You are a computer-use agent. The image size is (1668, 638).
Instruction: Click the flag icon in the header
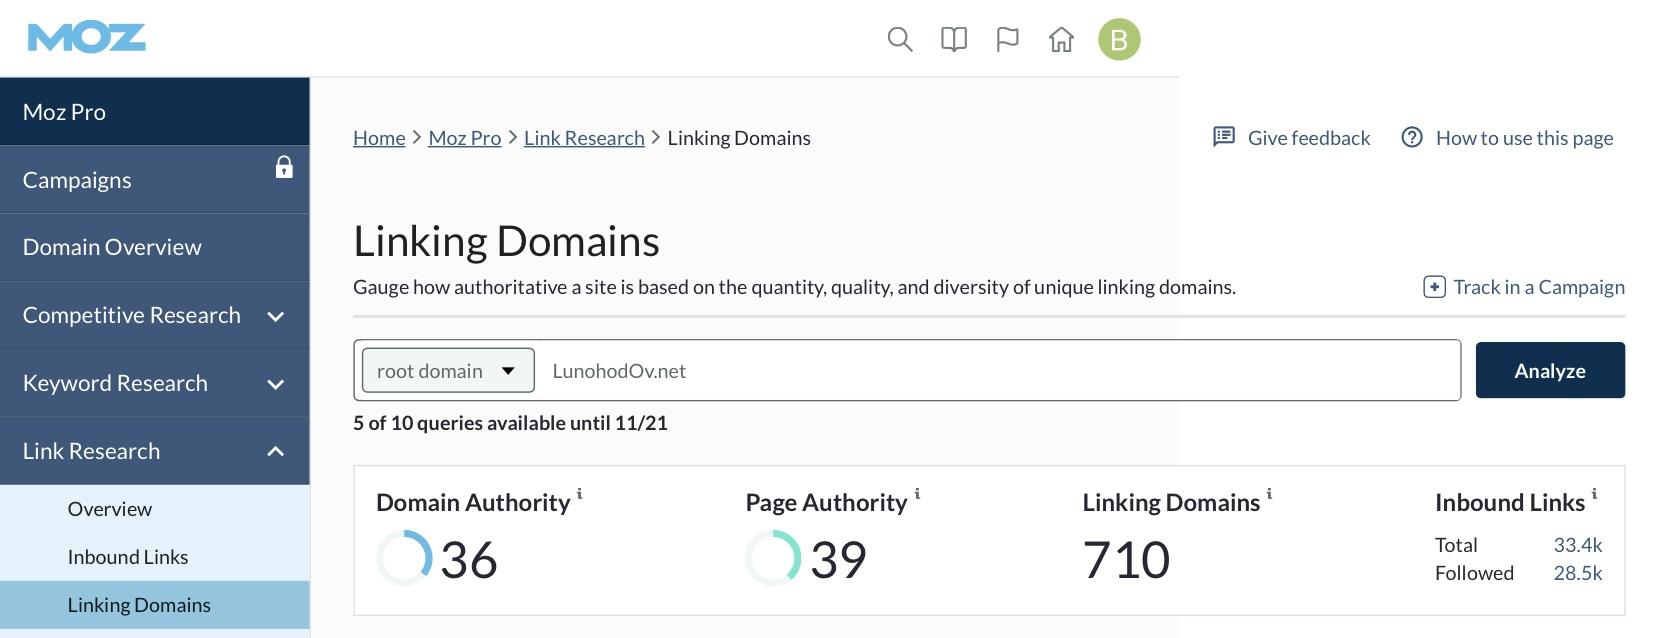(1007, 39)
